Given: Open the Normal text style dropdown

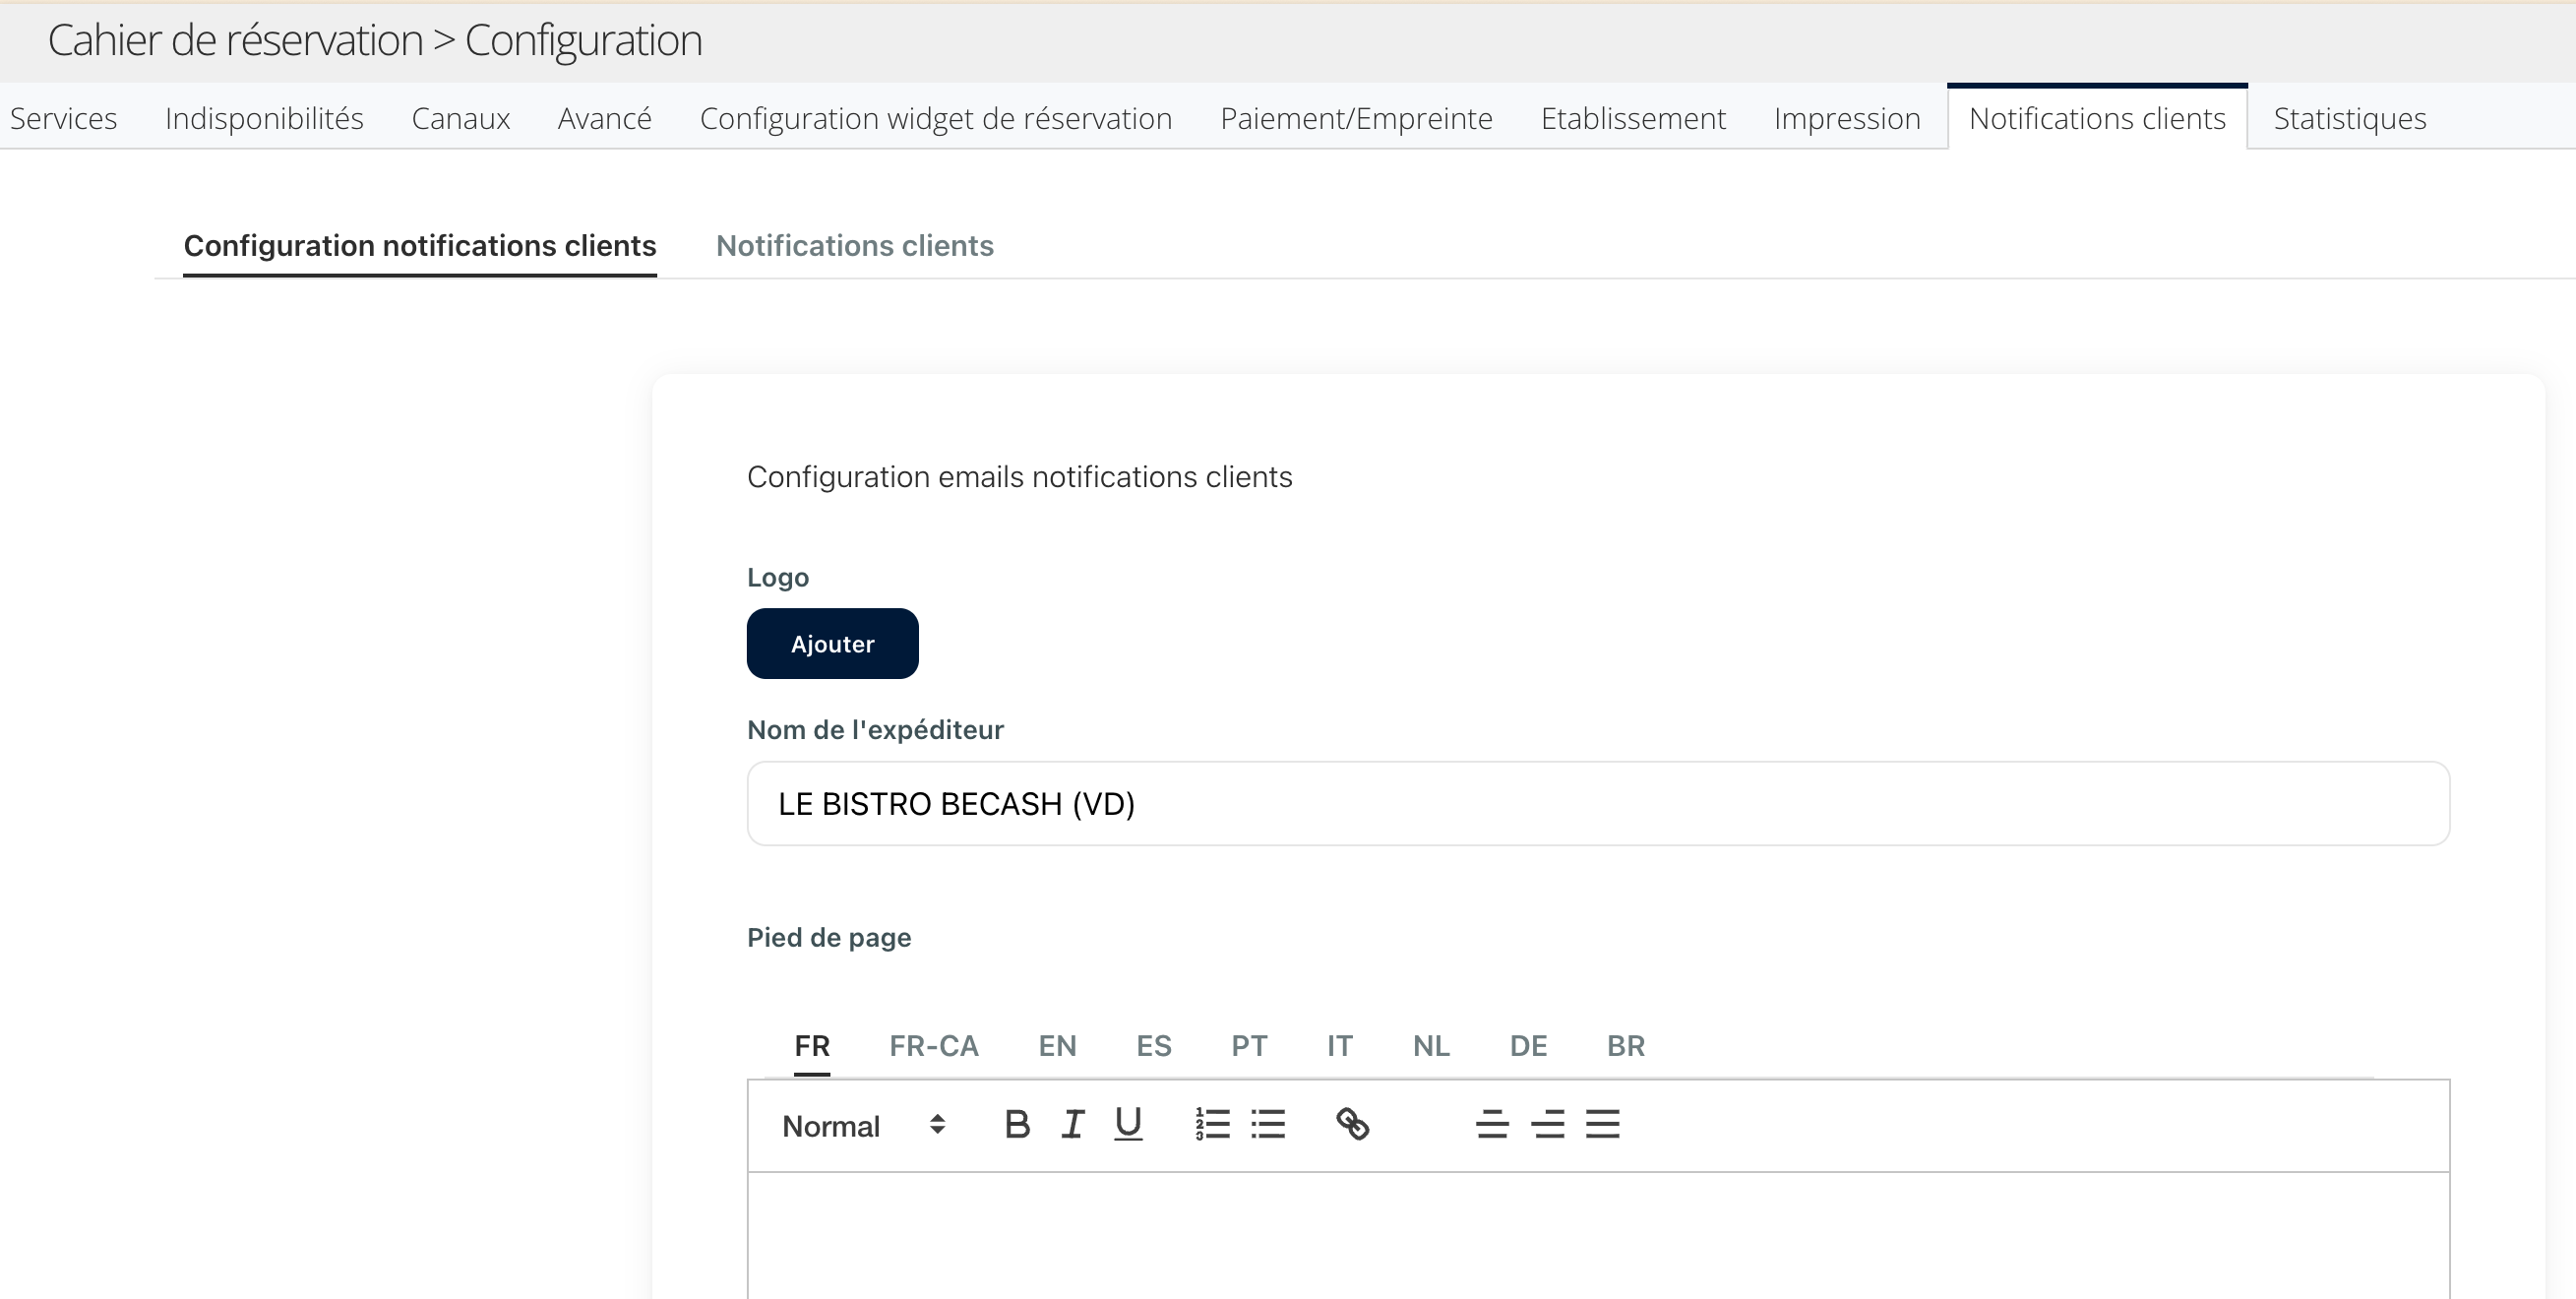Looking at the screenshot, I should pos(862,1126).
